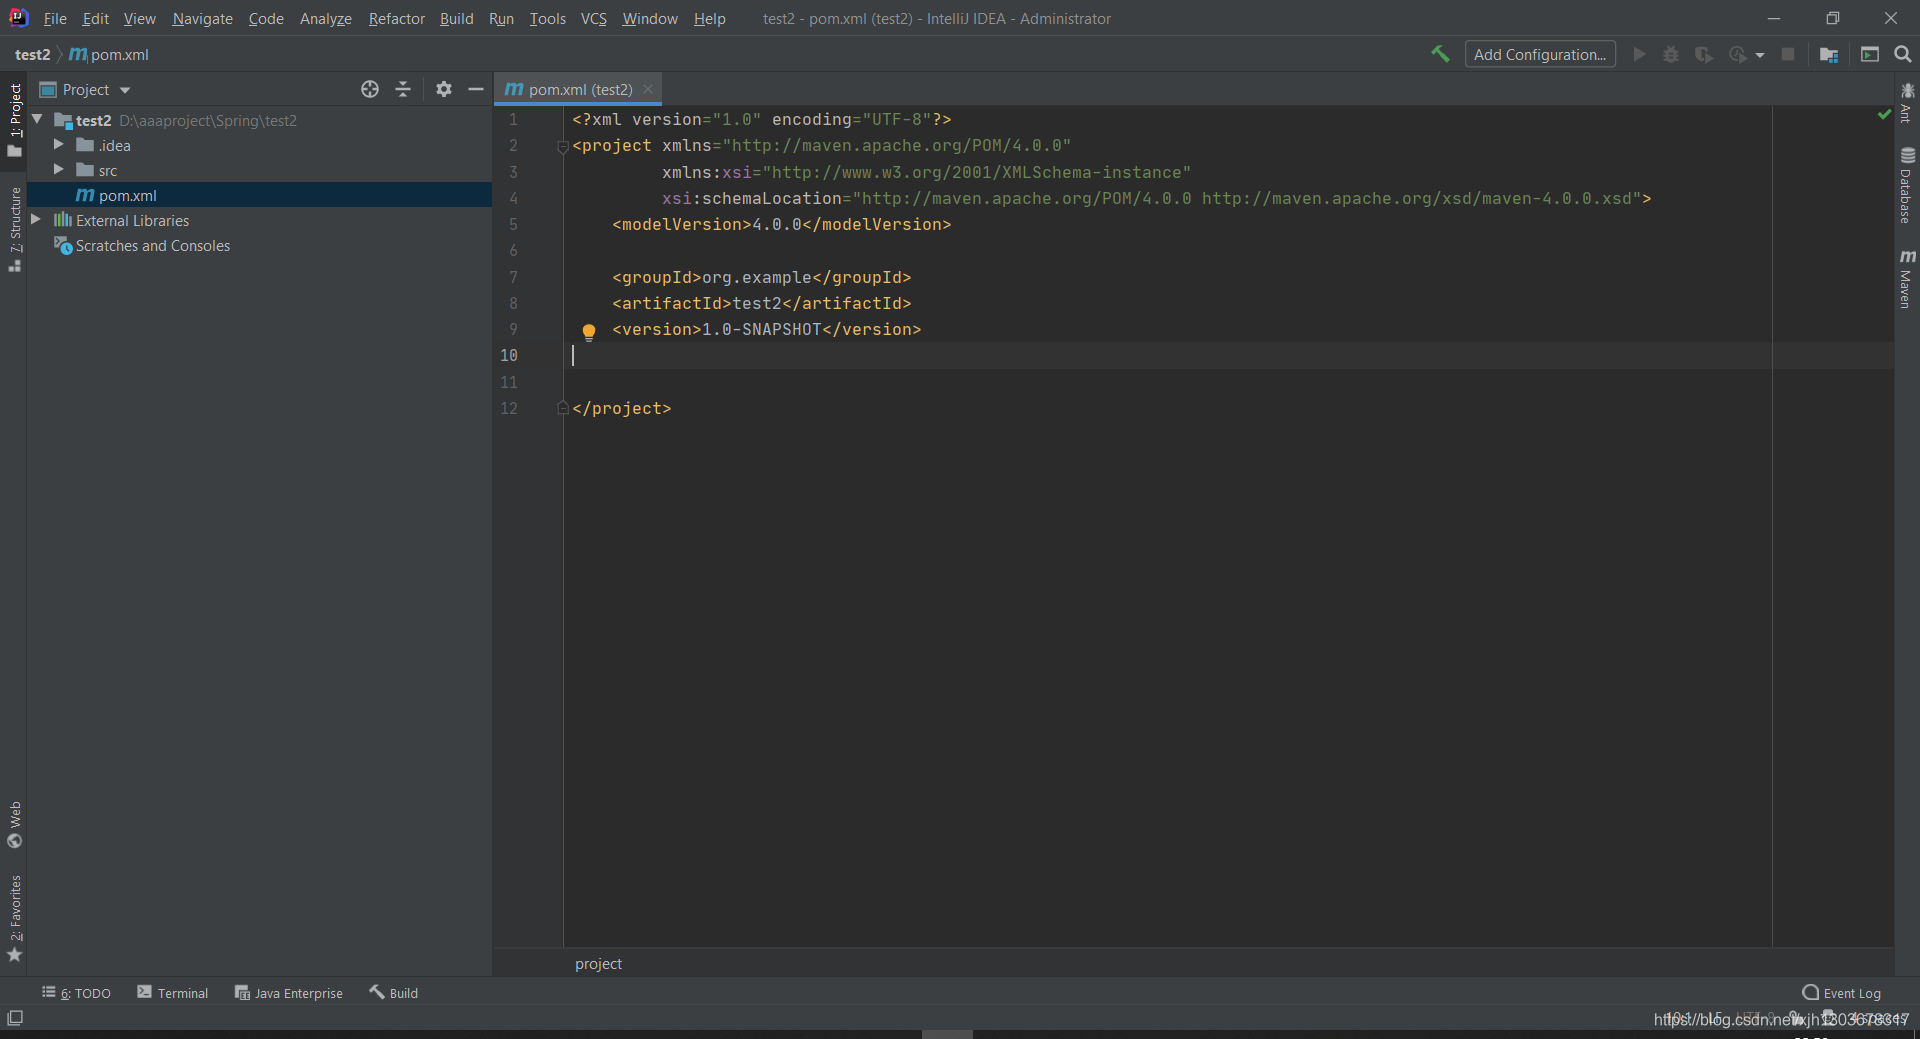The image size is (1920, 1039).
Task: Open the Favorites tool window
Action: tap(15, 918)
